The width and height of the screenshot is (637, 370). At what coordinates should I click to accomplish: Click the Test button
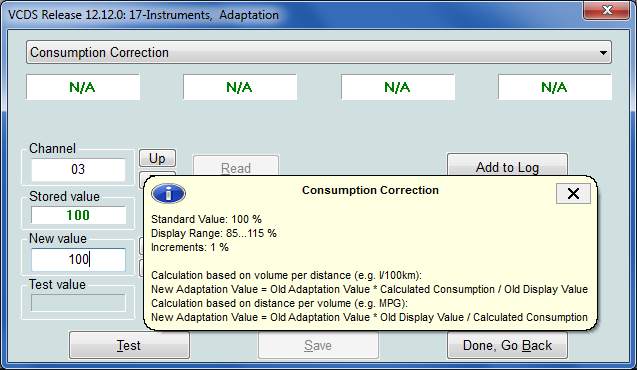click(x=129, y=345)
